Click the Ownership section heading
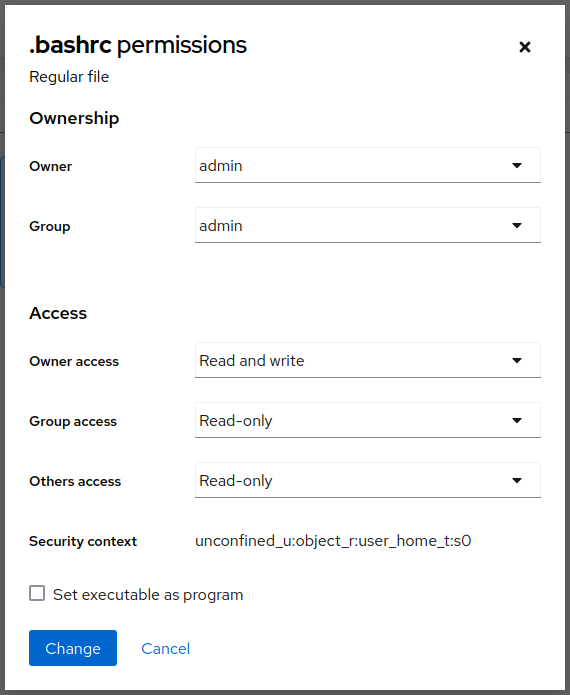The width and height of the screenshot is (570, 695). point(74,118)
